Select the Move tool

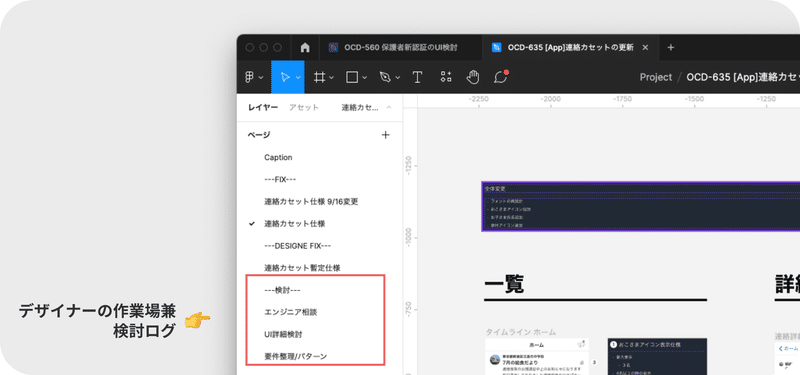click(x=285, y=77)
